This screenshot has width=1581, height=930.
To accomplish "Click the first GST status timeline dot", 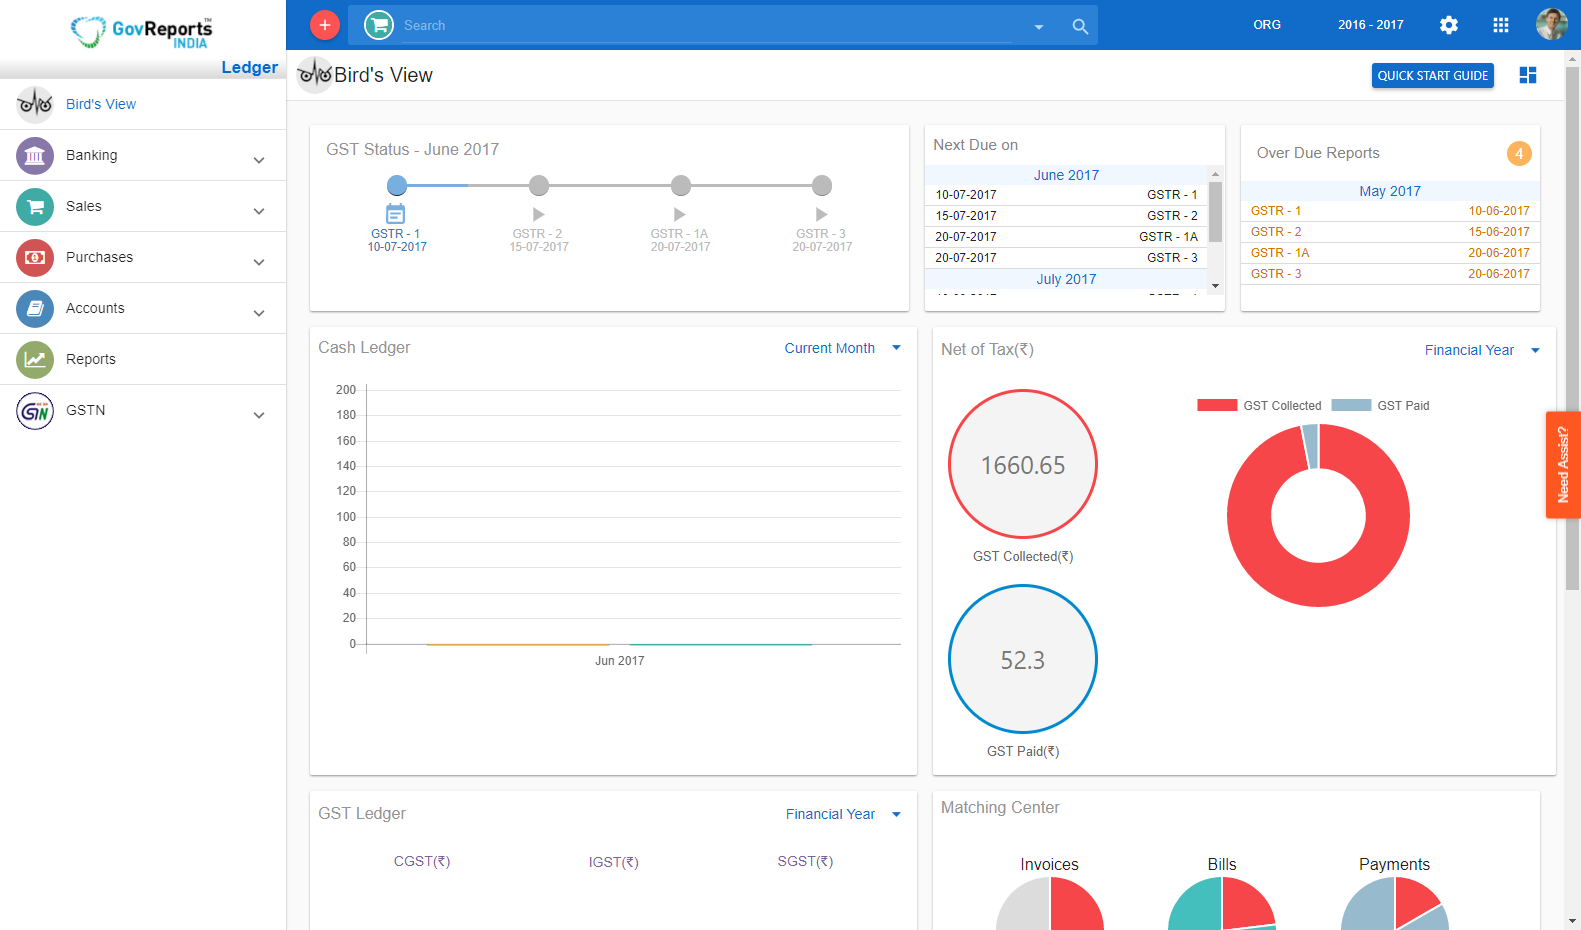I will pos(397,185).
